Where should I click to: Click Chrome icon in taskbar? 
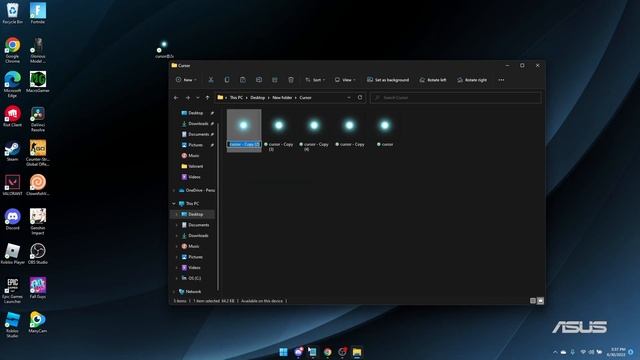pos(327,352)
